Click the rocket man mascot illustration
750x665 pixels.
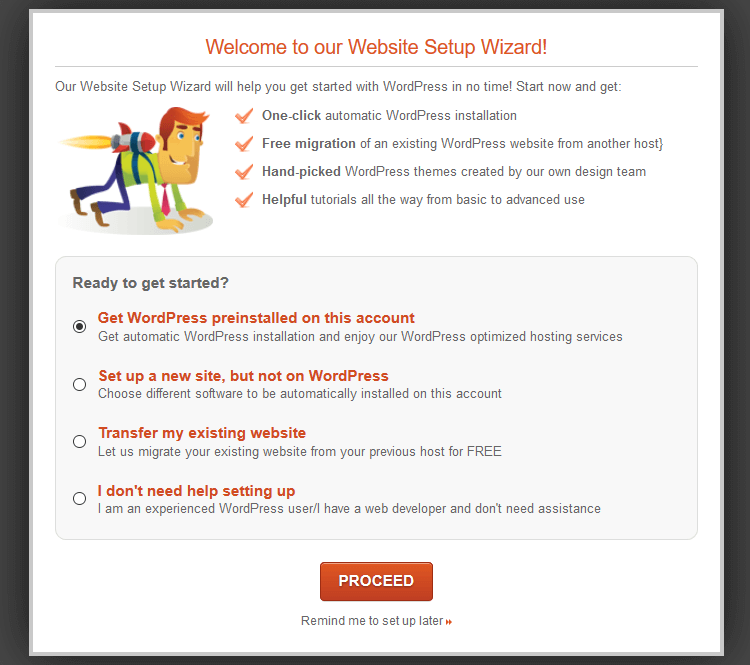pos(137,170)
